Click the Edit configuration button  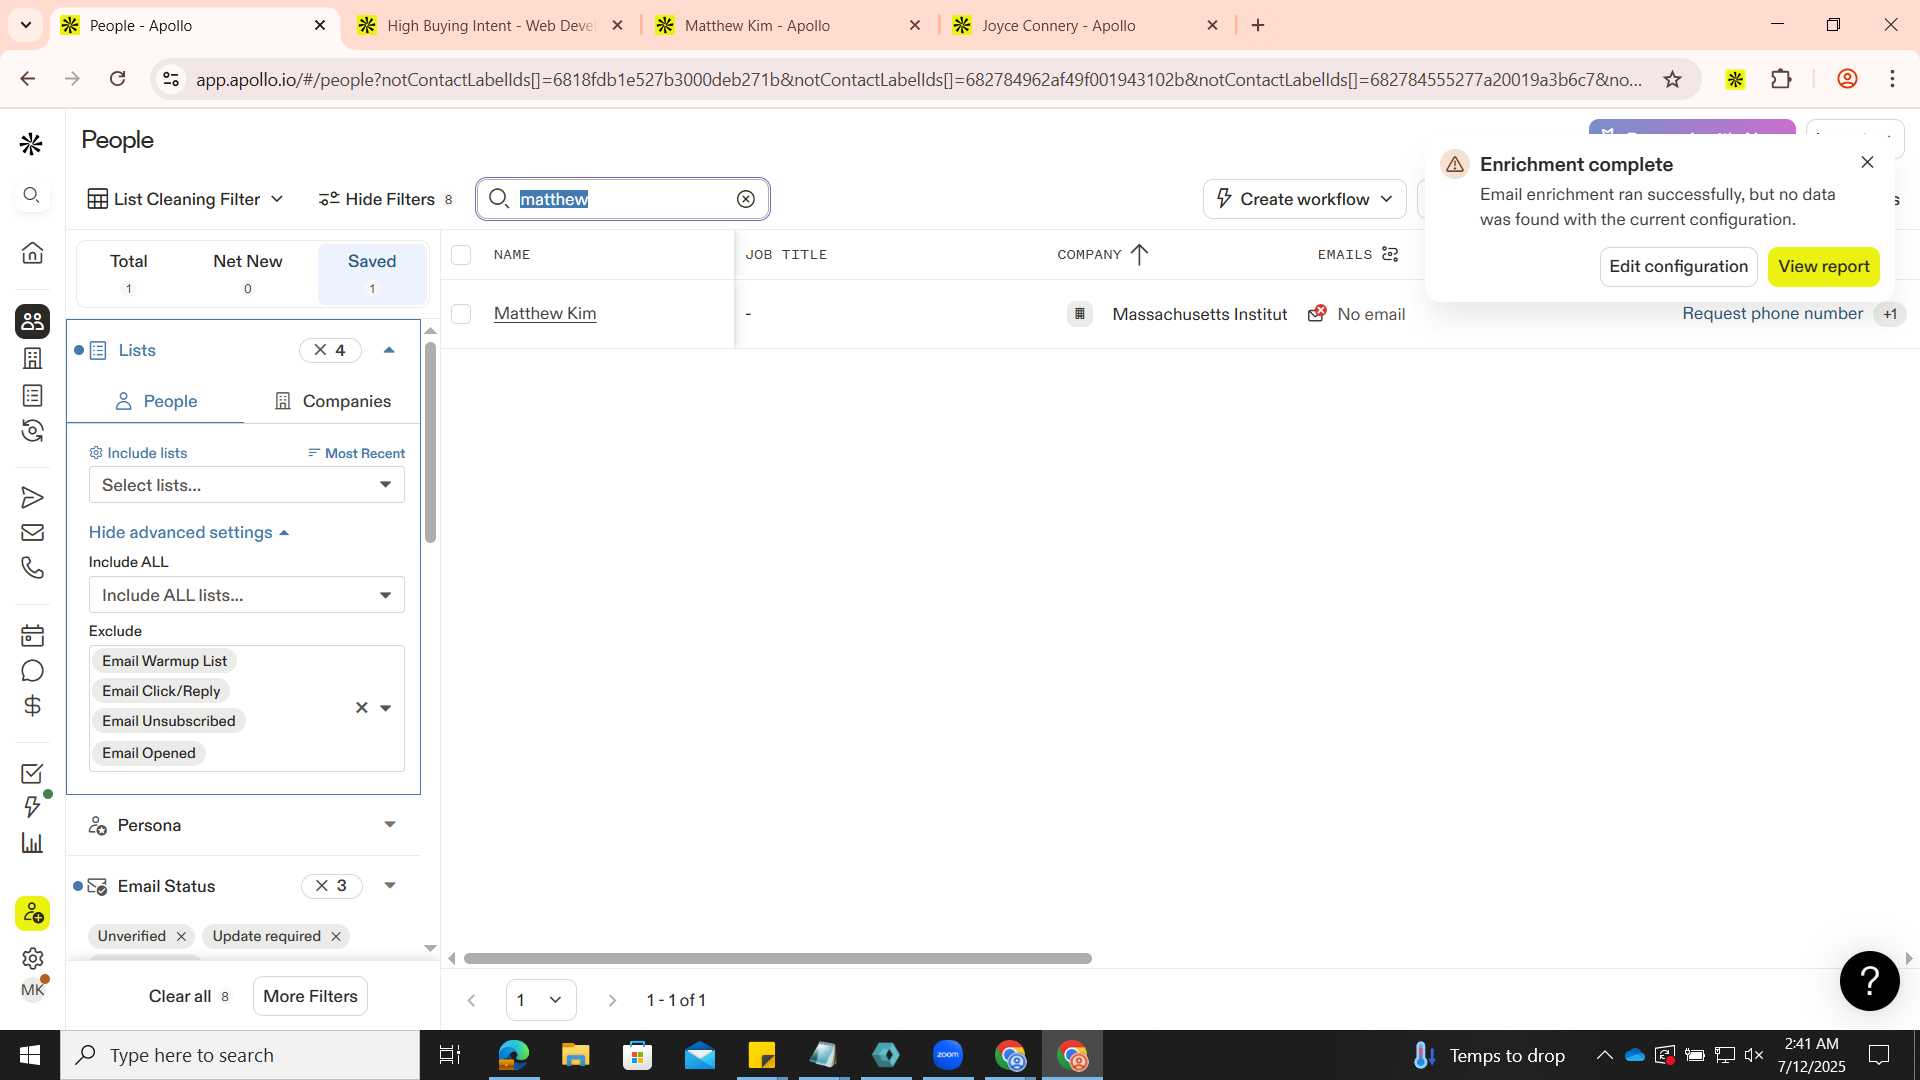tap(1678, 267)
